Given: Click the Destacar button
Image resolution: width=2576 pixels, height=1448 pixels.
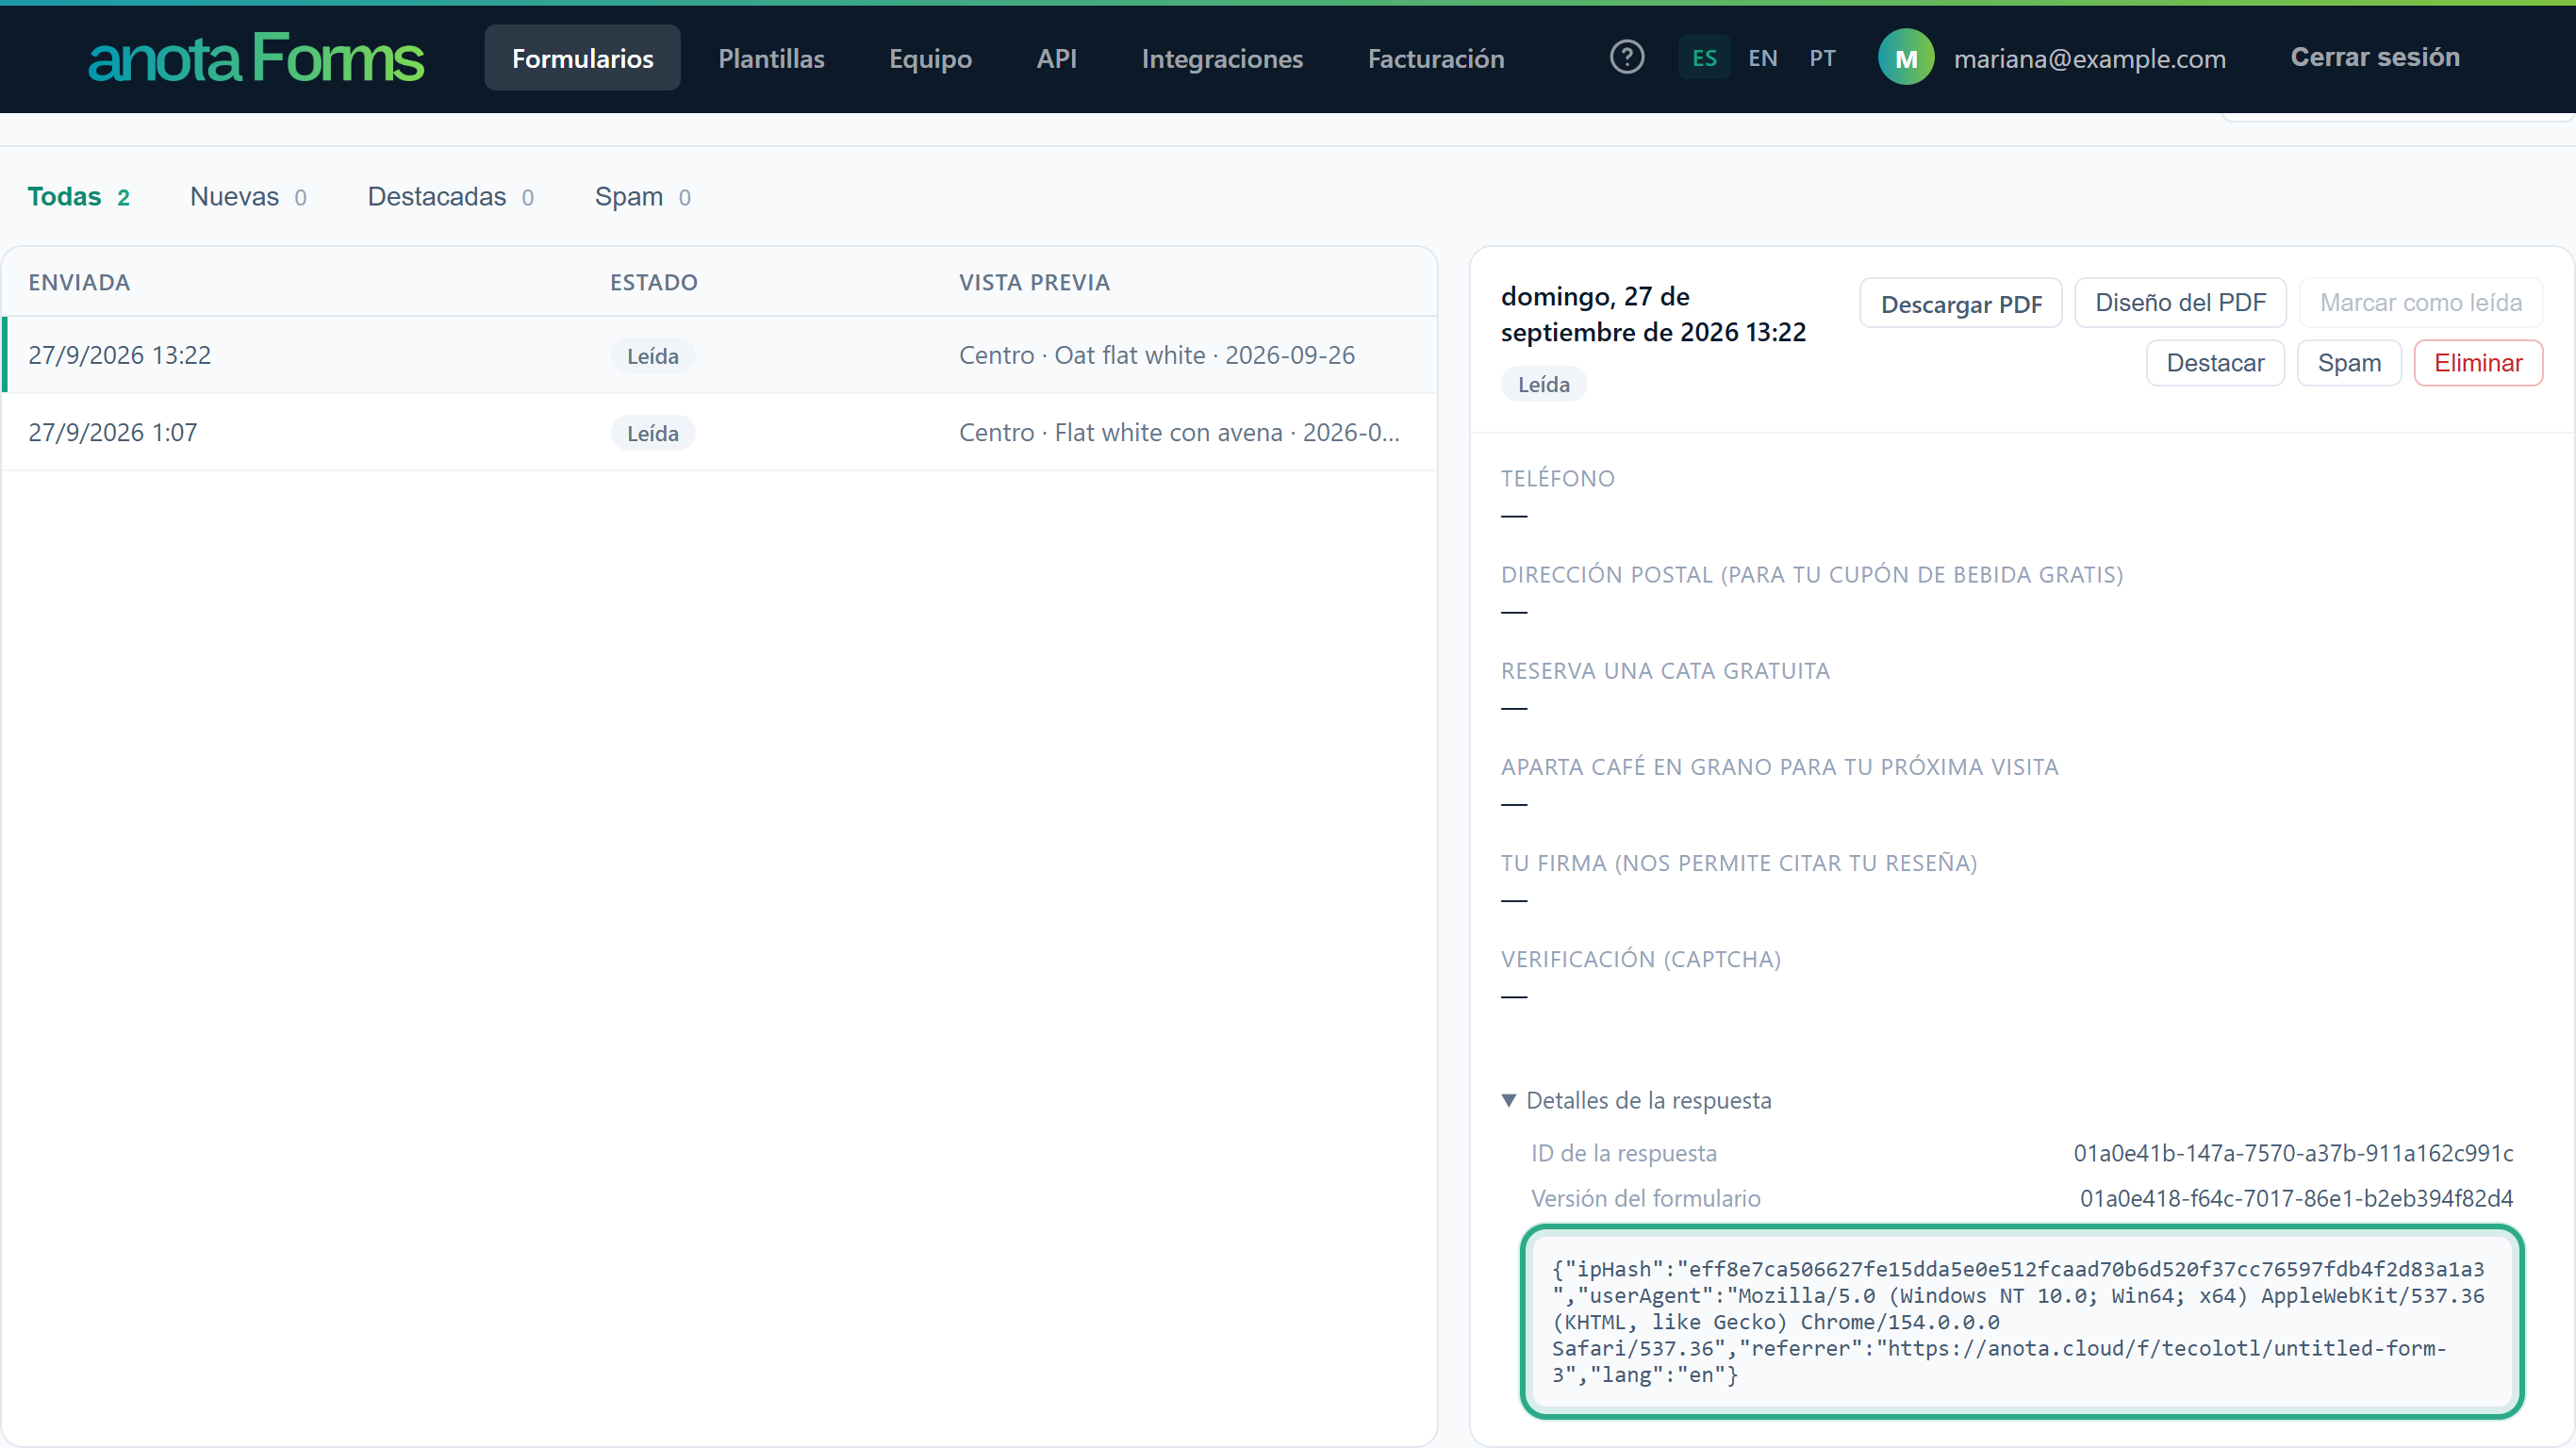Looking at the screenshot, I should pos(2215,363).
